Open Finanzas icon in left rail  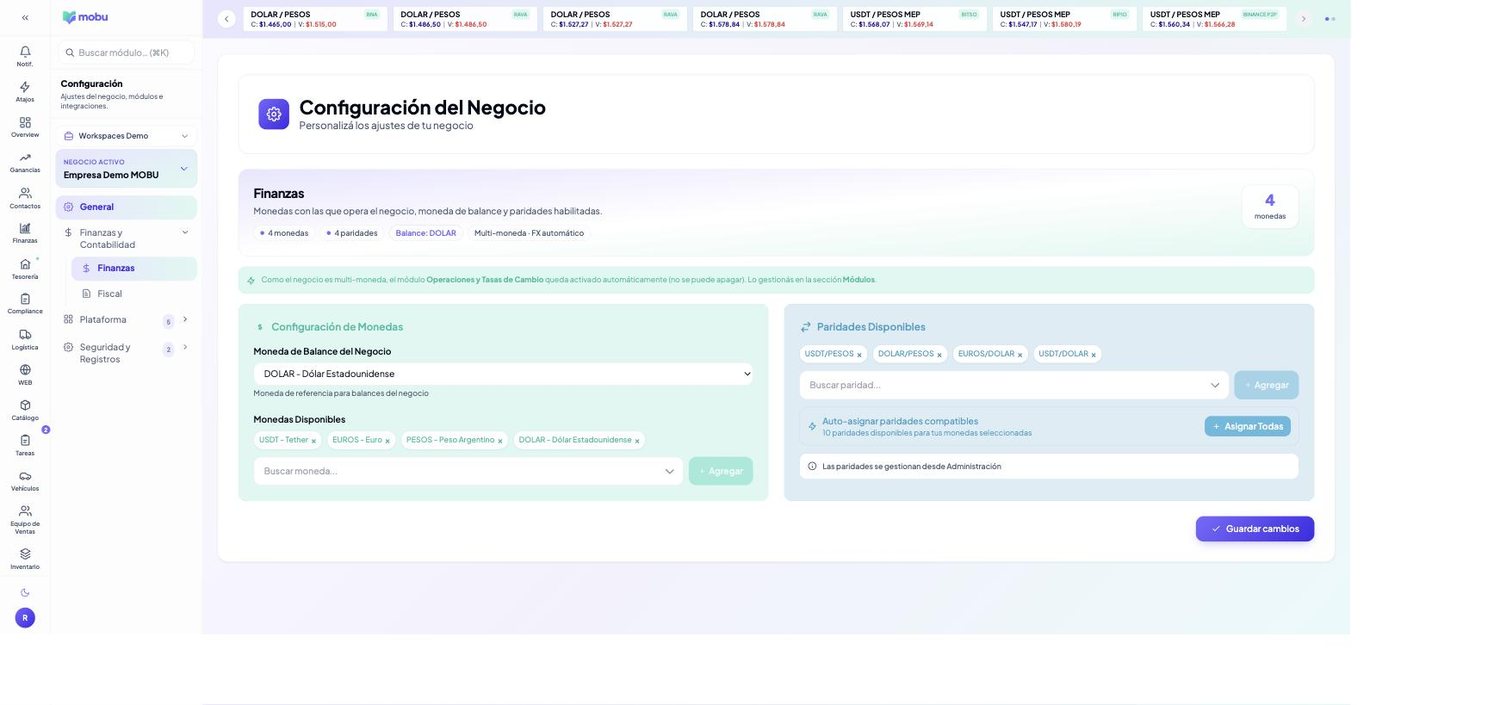pos(25,233)
